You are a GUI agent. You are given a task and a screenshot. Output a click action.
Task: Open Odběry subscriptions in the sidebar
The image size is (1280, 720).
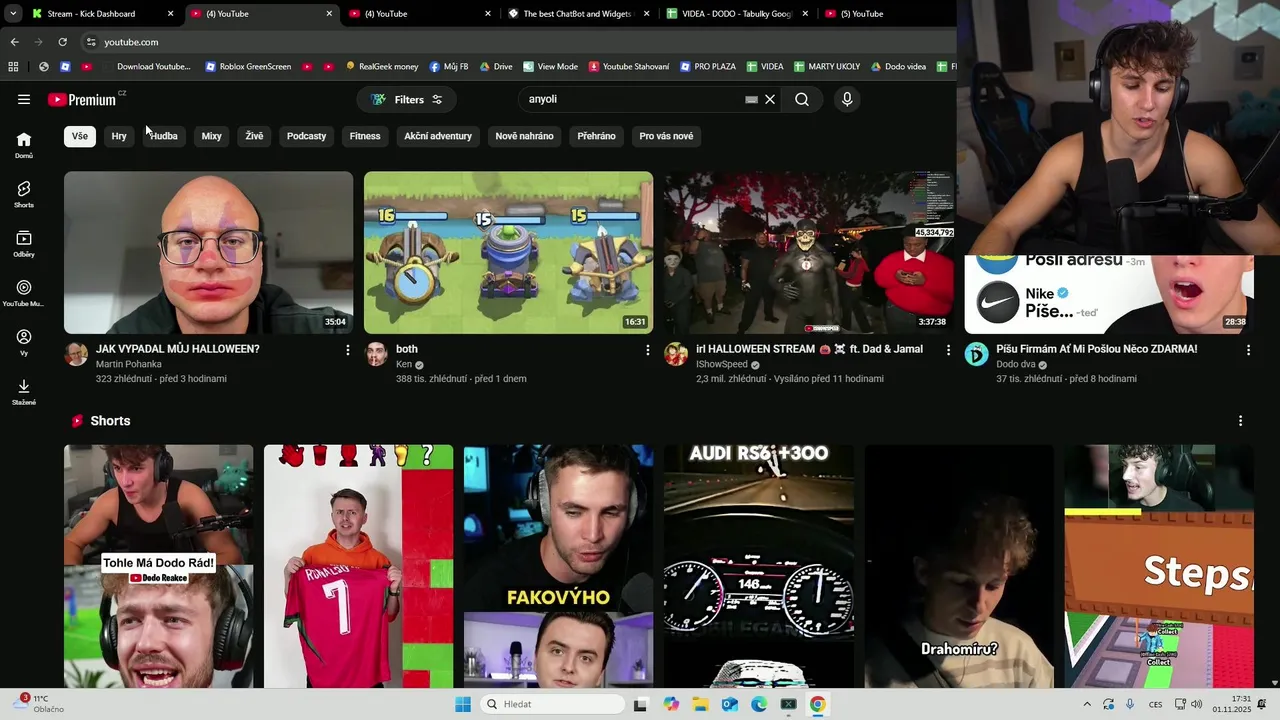pyautogui.click(x=24, y=244)
